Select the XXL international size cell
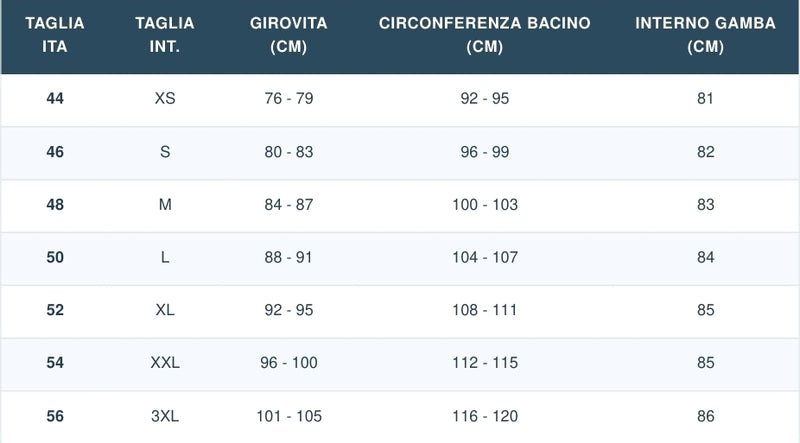The height and width of the screenshot is (443, 800). 165,362
